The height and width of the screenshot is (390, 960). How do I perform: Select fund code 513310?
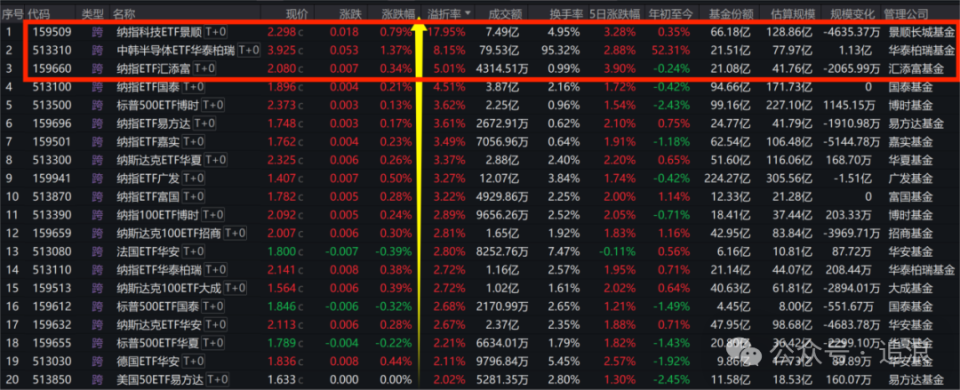(52, 50)
